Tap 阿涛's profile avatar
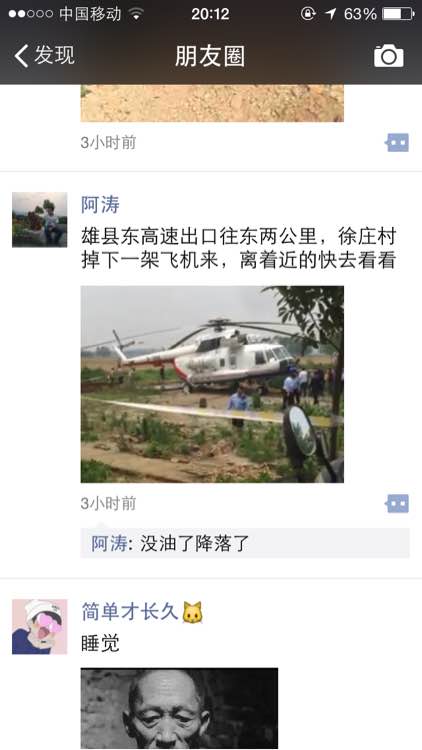This screenshot has height=750, width=422. pyautogui.click(x=40, y=220)
